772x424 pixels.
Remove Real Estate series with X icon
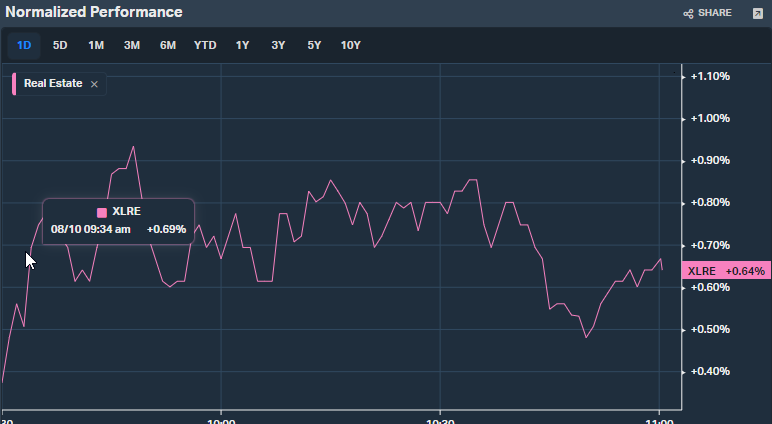[x=94, y=85]
